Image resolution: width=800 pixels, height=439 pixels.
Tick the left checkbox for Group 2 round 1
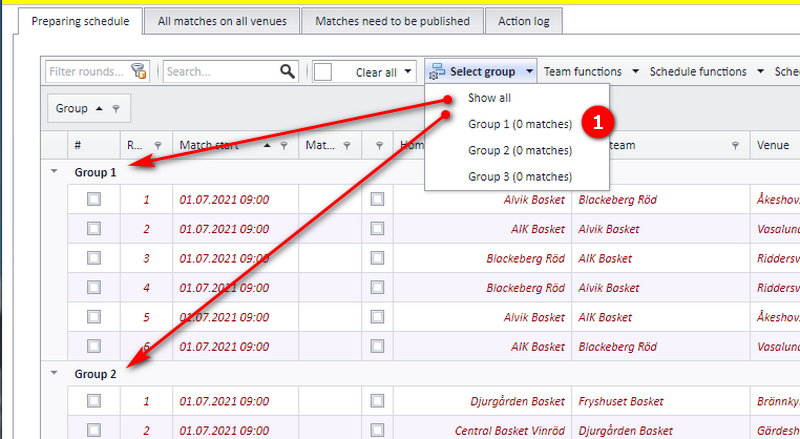(x=94, y=401)
